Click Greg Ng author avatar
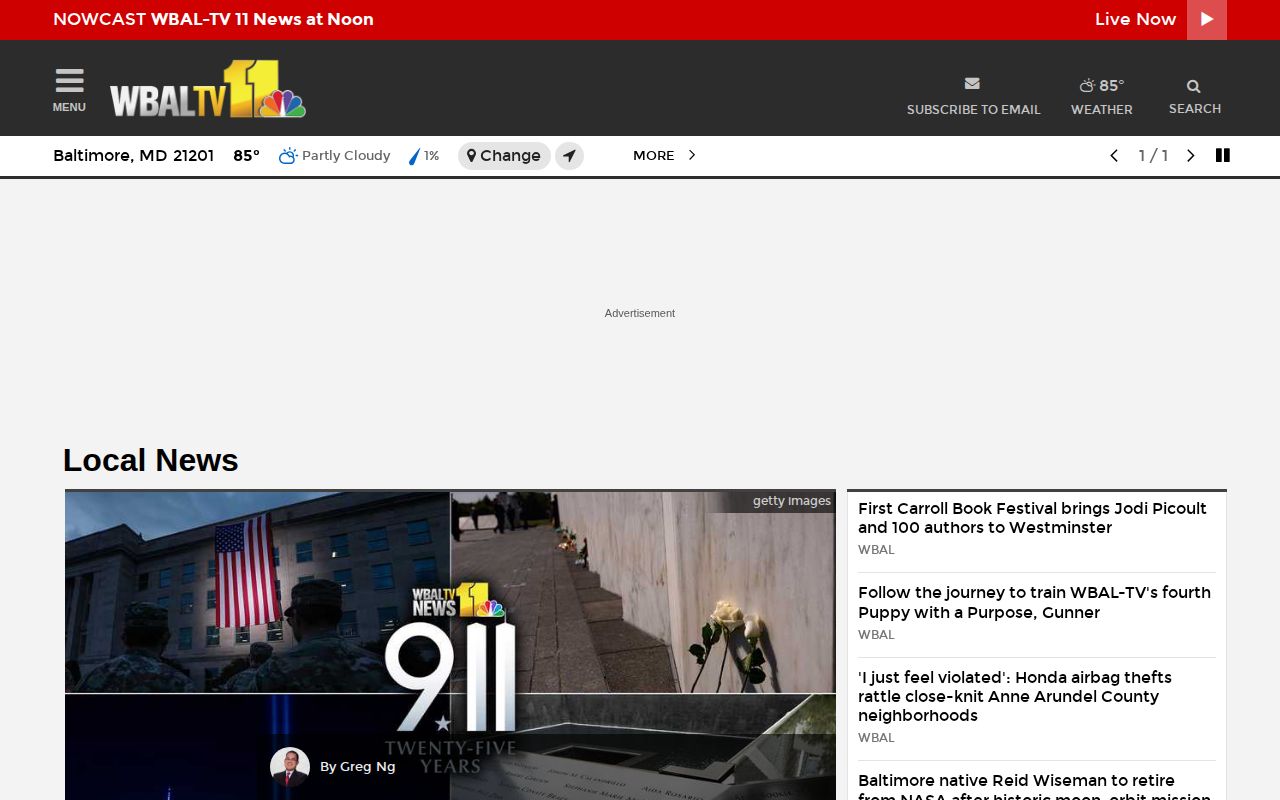Screen dimensions: 1280x800 pyautogui.click(x=290, y=767)
